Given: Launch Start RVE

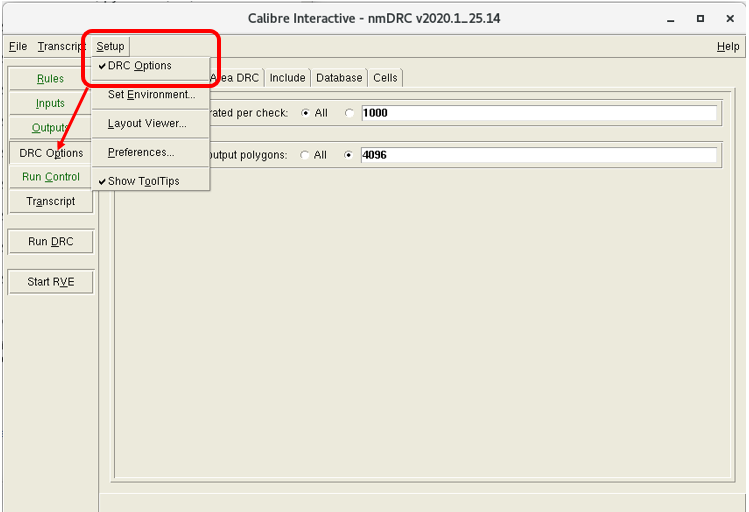Looking at the screenshot, I should 50,282.
